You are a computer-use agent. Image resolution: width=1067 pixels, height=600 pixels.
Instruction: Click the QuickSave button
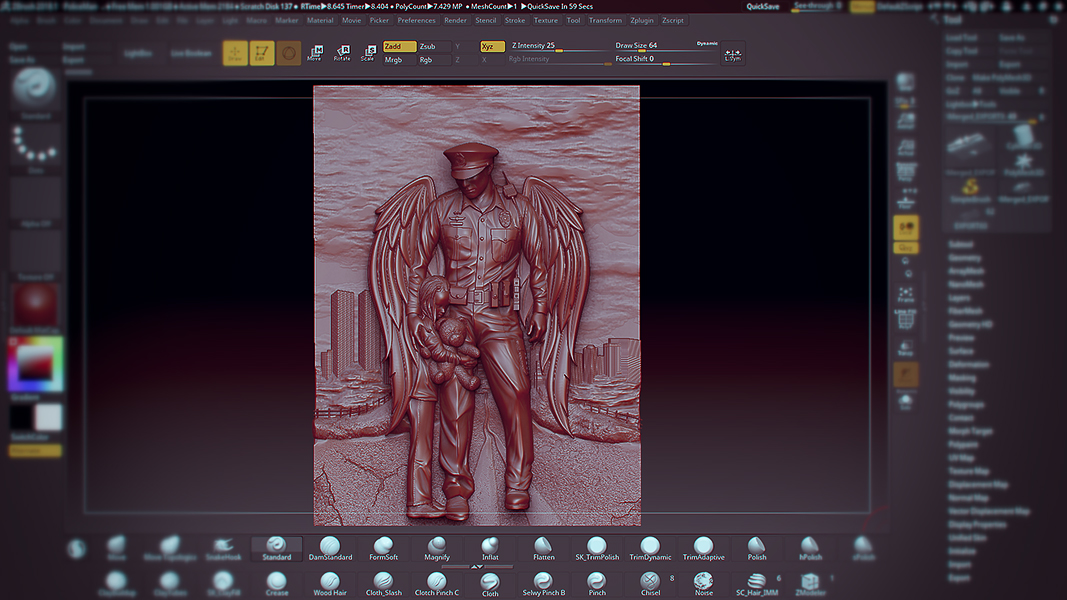762,6
